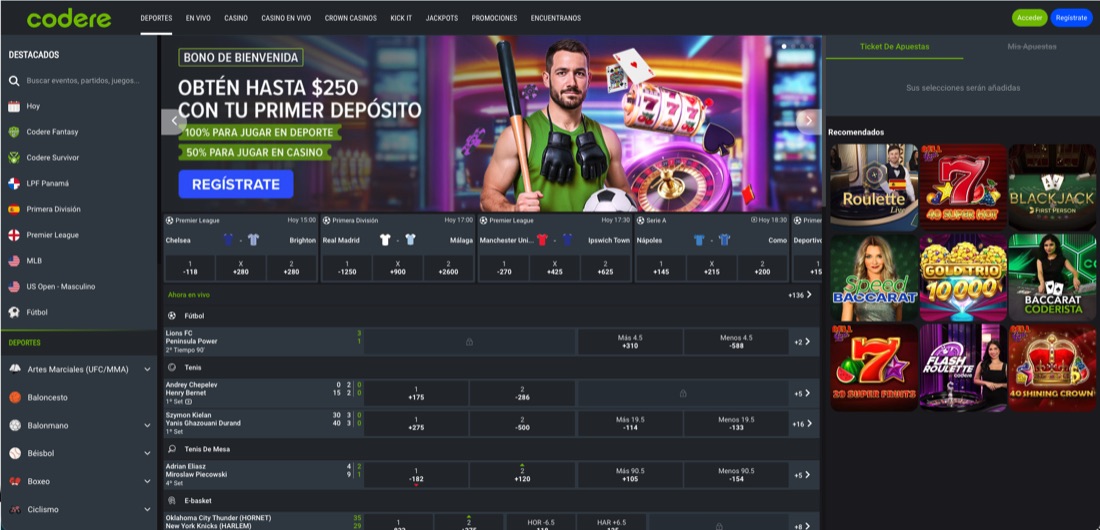Viewport: 1100px width, 530px height.
Task: Open Blackjack First Person thumbnail
Action: 1052,187
